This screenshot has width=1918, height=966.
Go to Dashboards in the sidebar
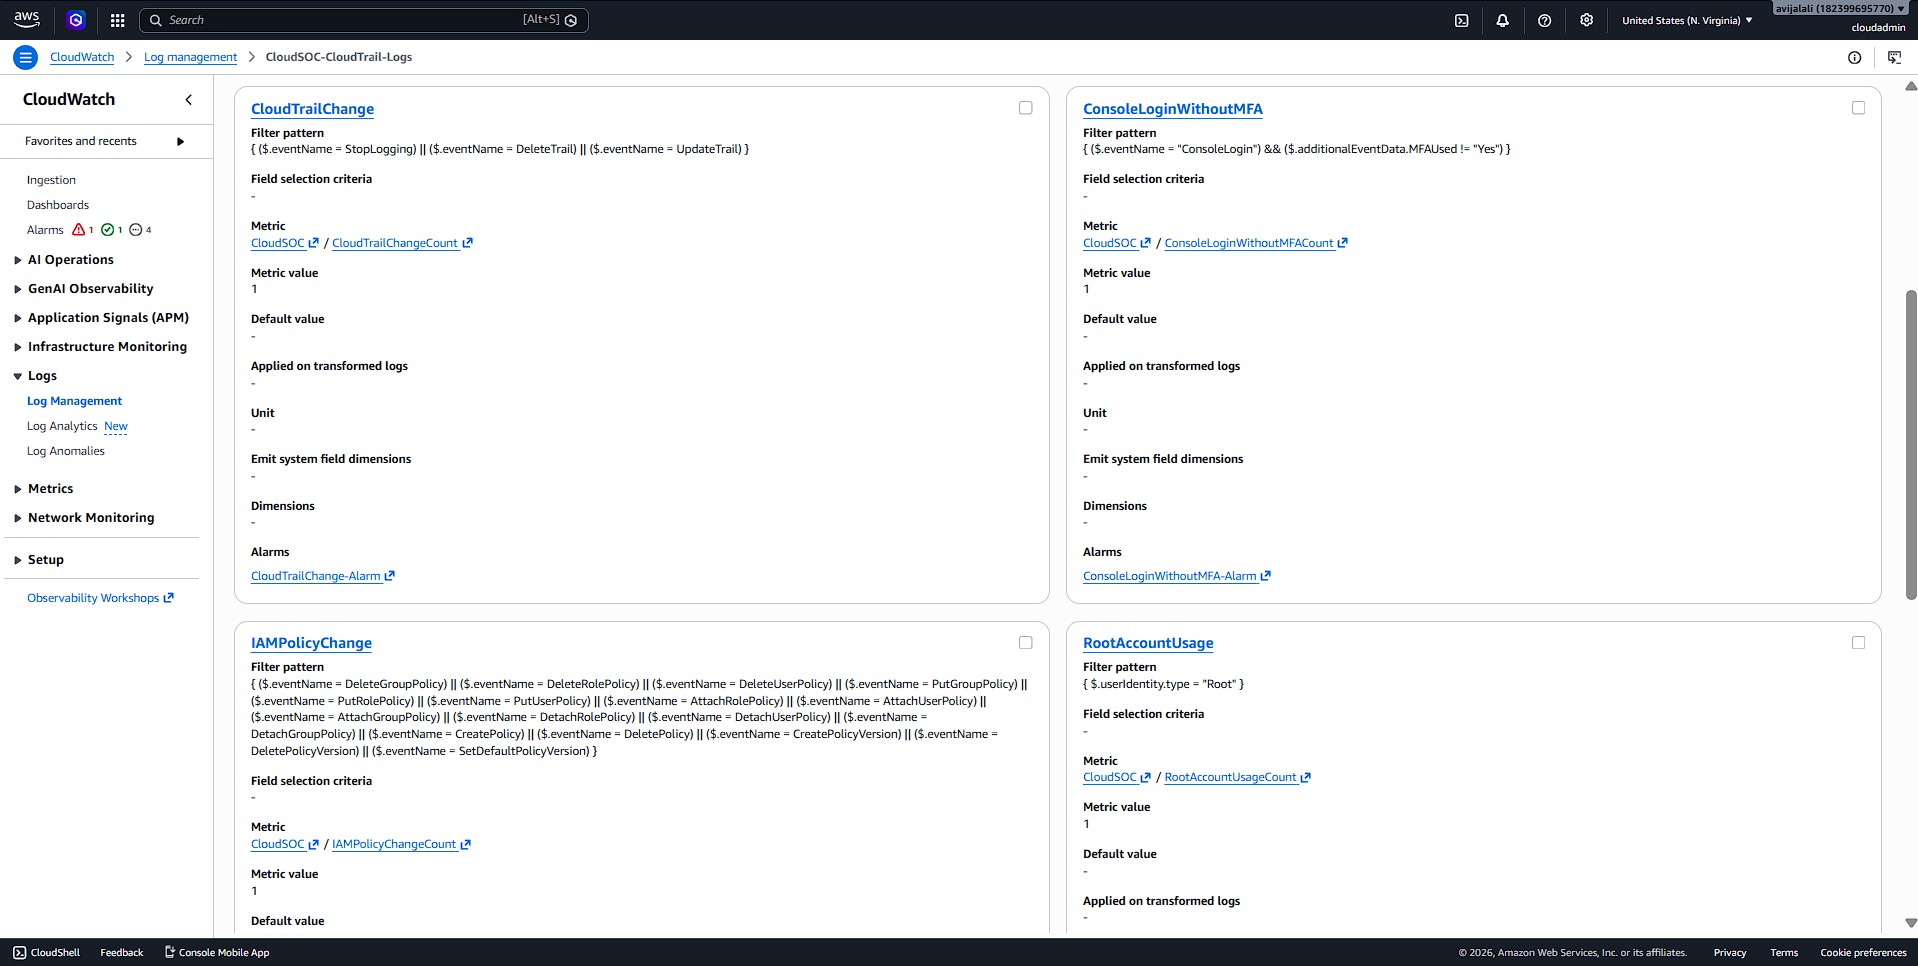(58, 205)
